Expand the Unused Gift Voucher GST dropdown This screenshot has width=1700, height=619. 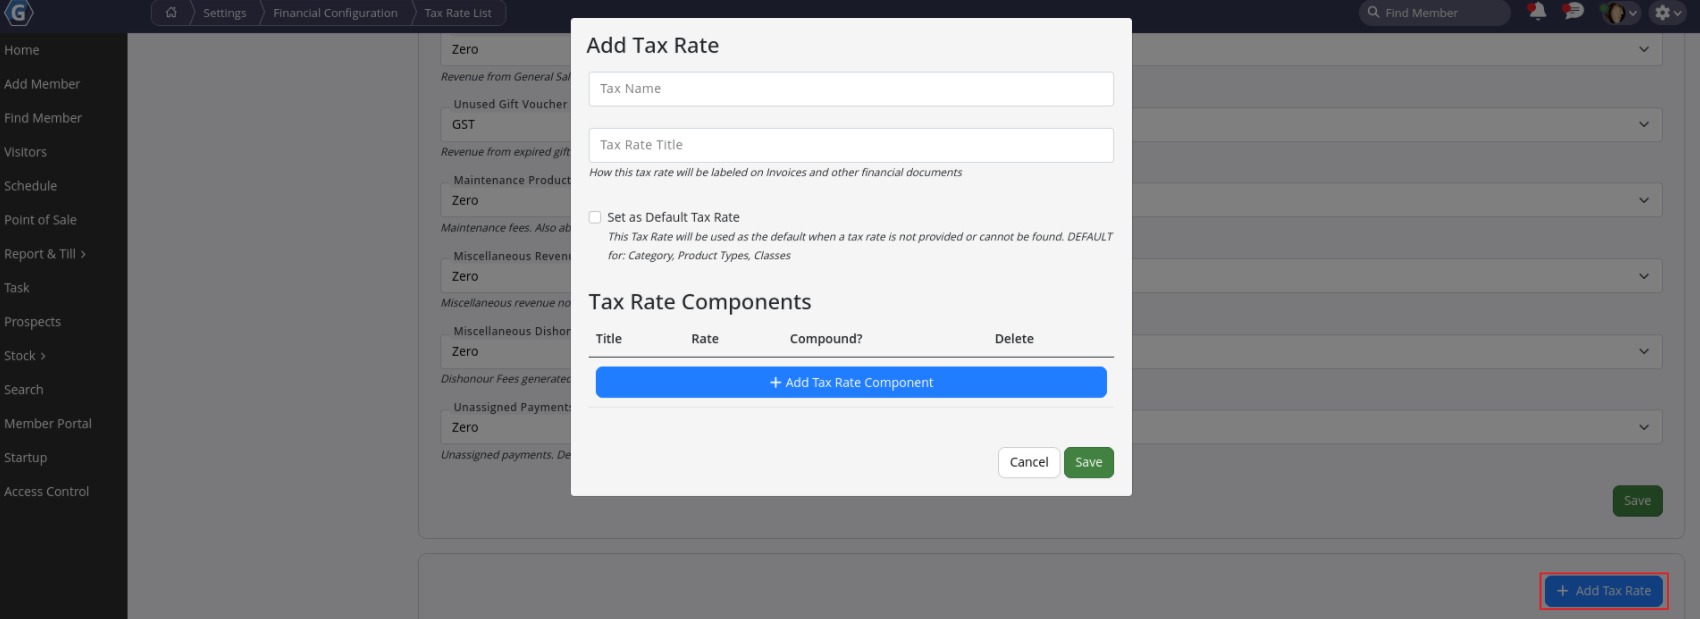pos(1644,125)
